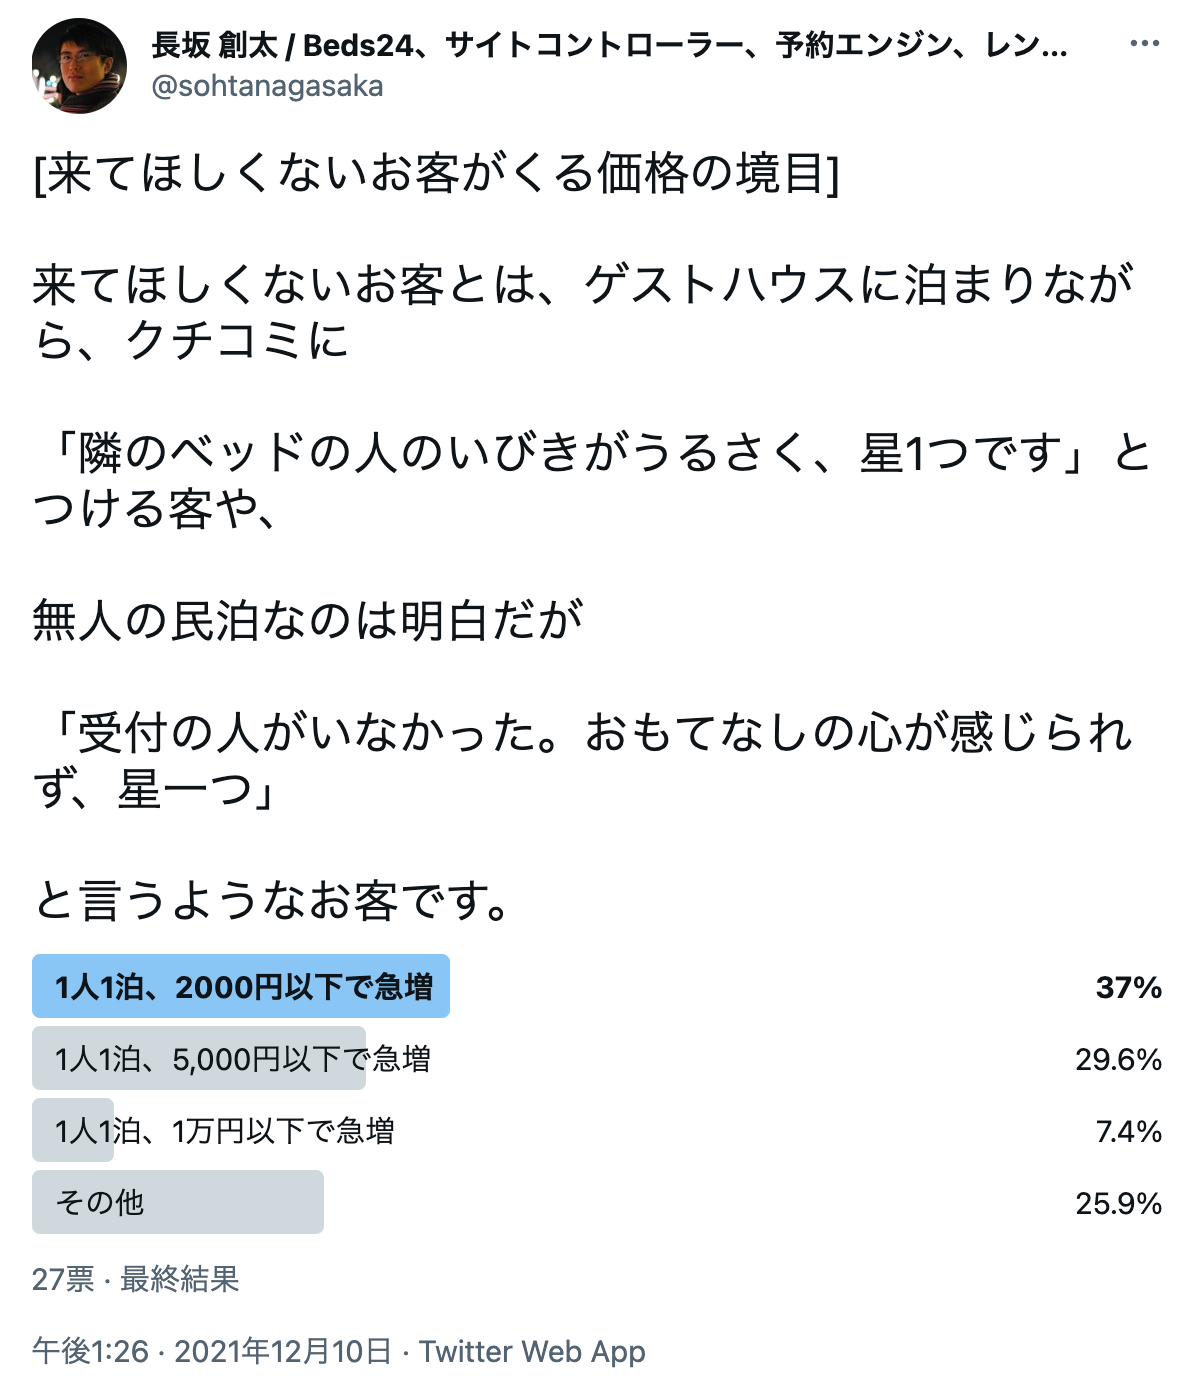Click the bracketed tweet headline text

coord(436,174)
